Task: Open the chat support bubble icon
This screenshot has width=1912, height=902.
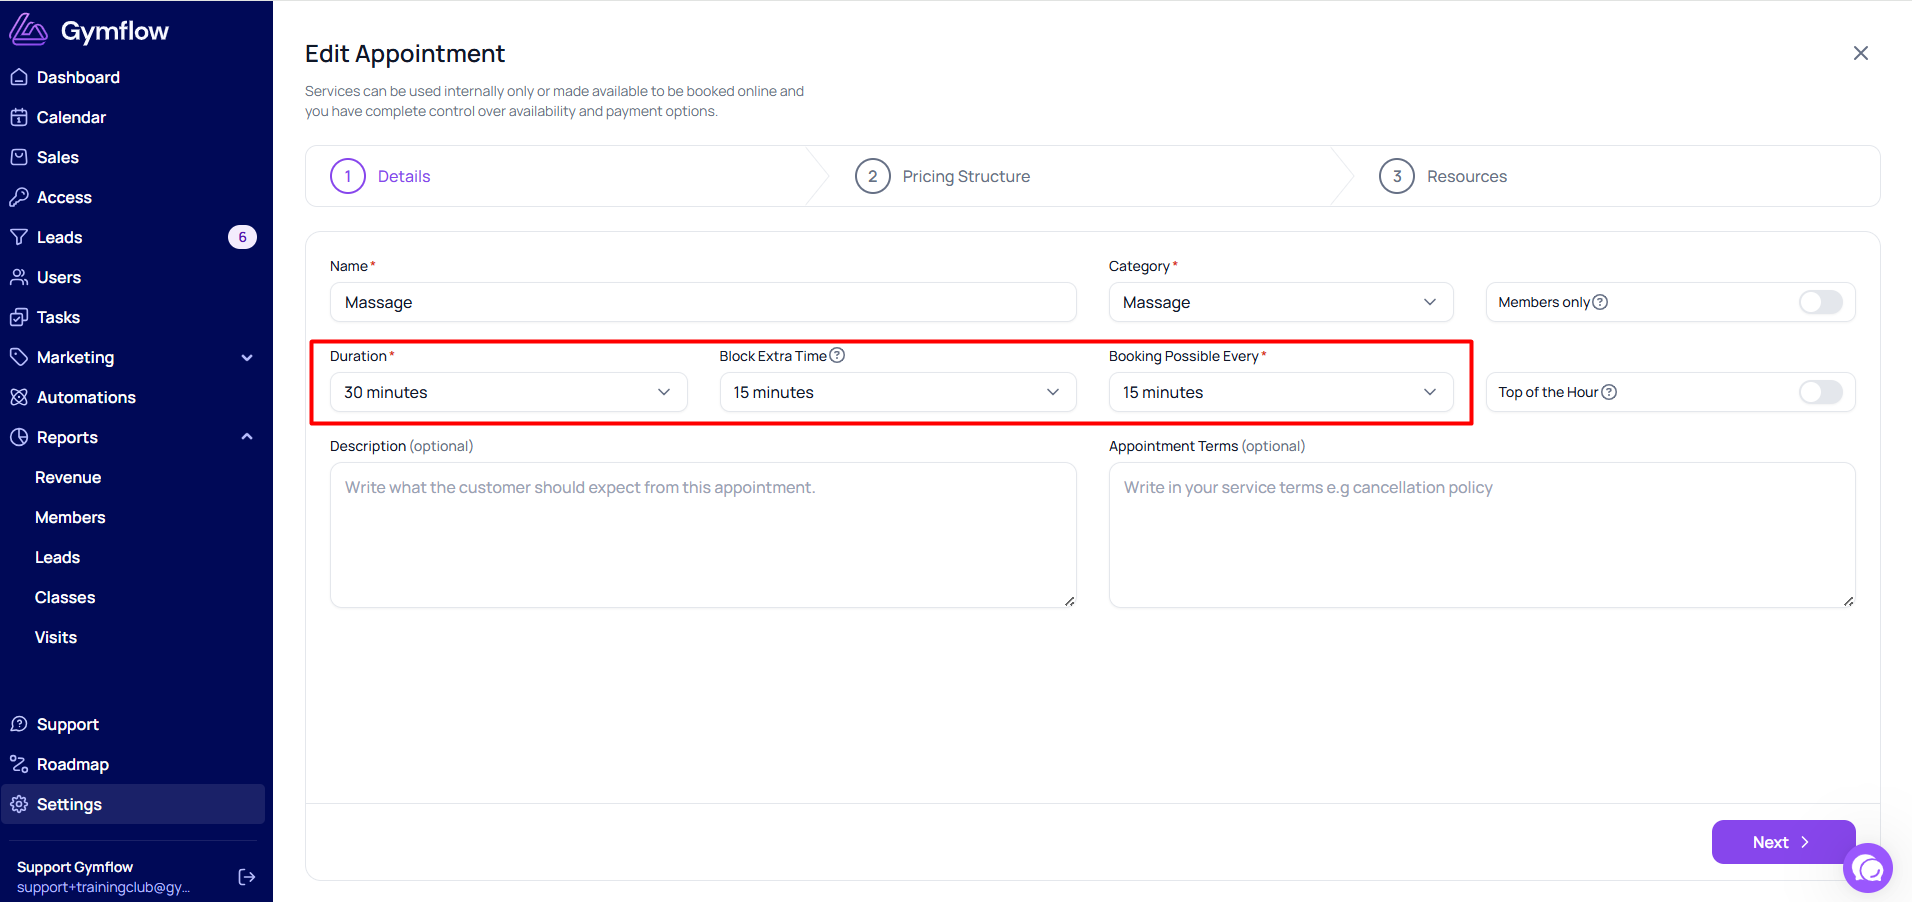Action: [1868, 869]
